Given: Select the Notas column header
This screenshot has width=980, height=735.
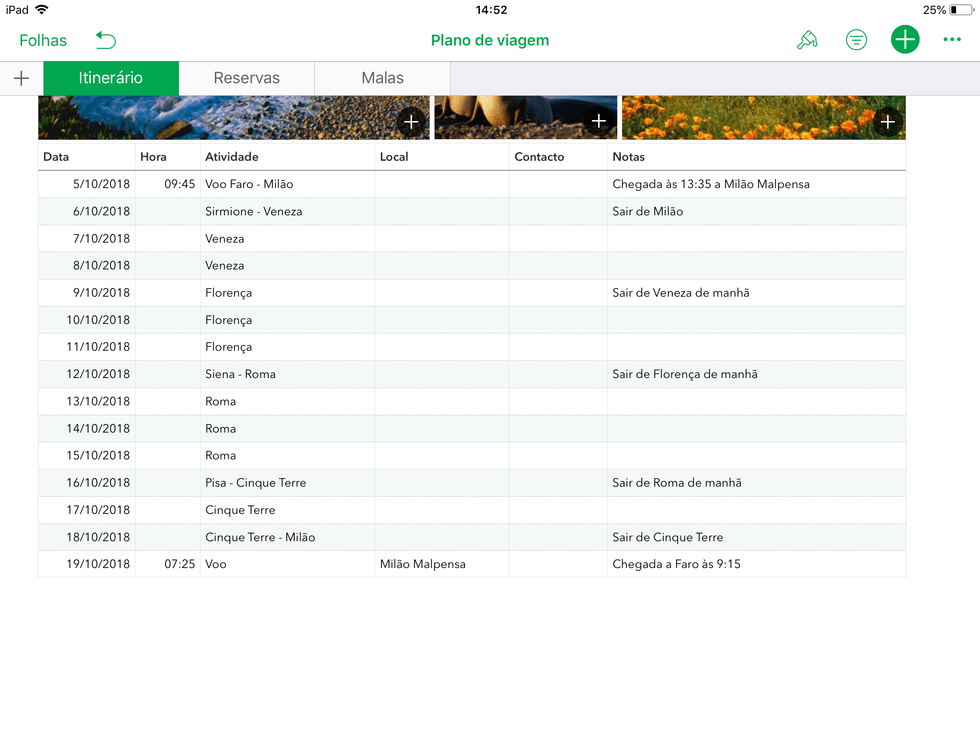Looking at the screenshot, I should [x=756, y=157].
